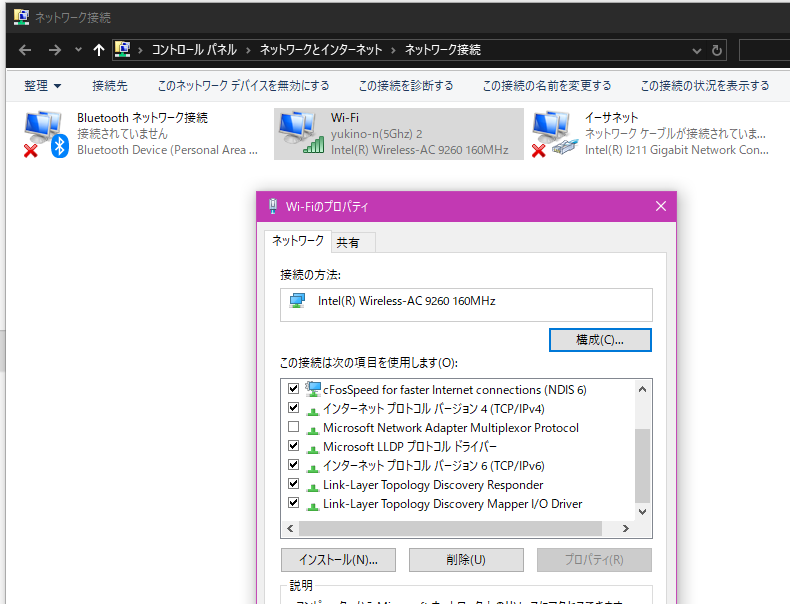Toggle TCP/IPv4 protocol checkbox
This screenshot has width=790, height=604.
(x=293, y=408)
